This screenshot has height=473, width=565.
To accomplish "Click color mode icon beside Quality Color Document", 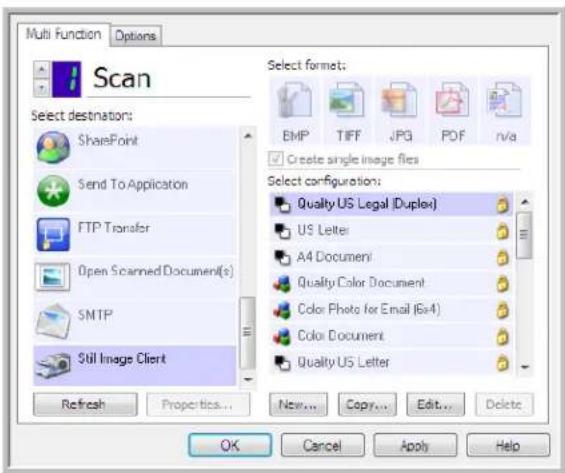I will point(282,284).
